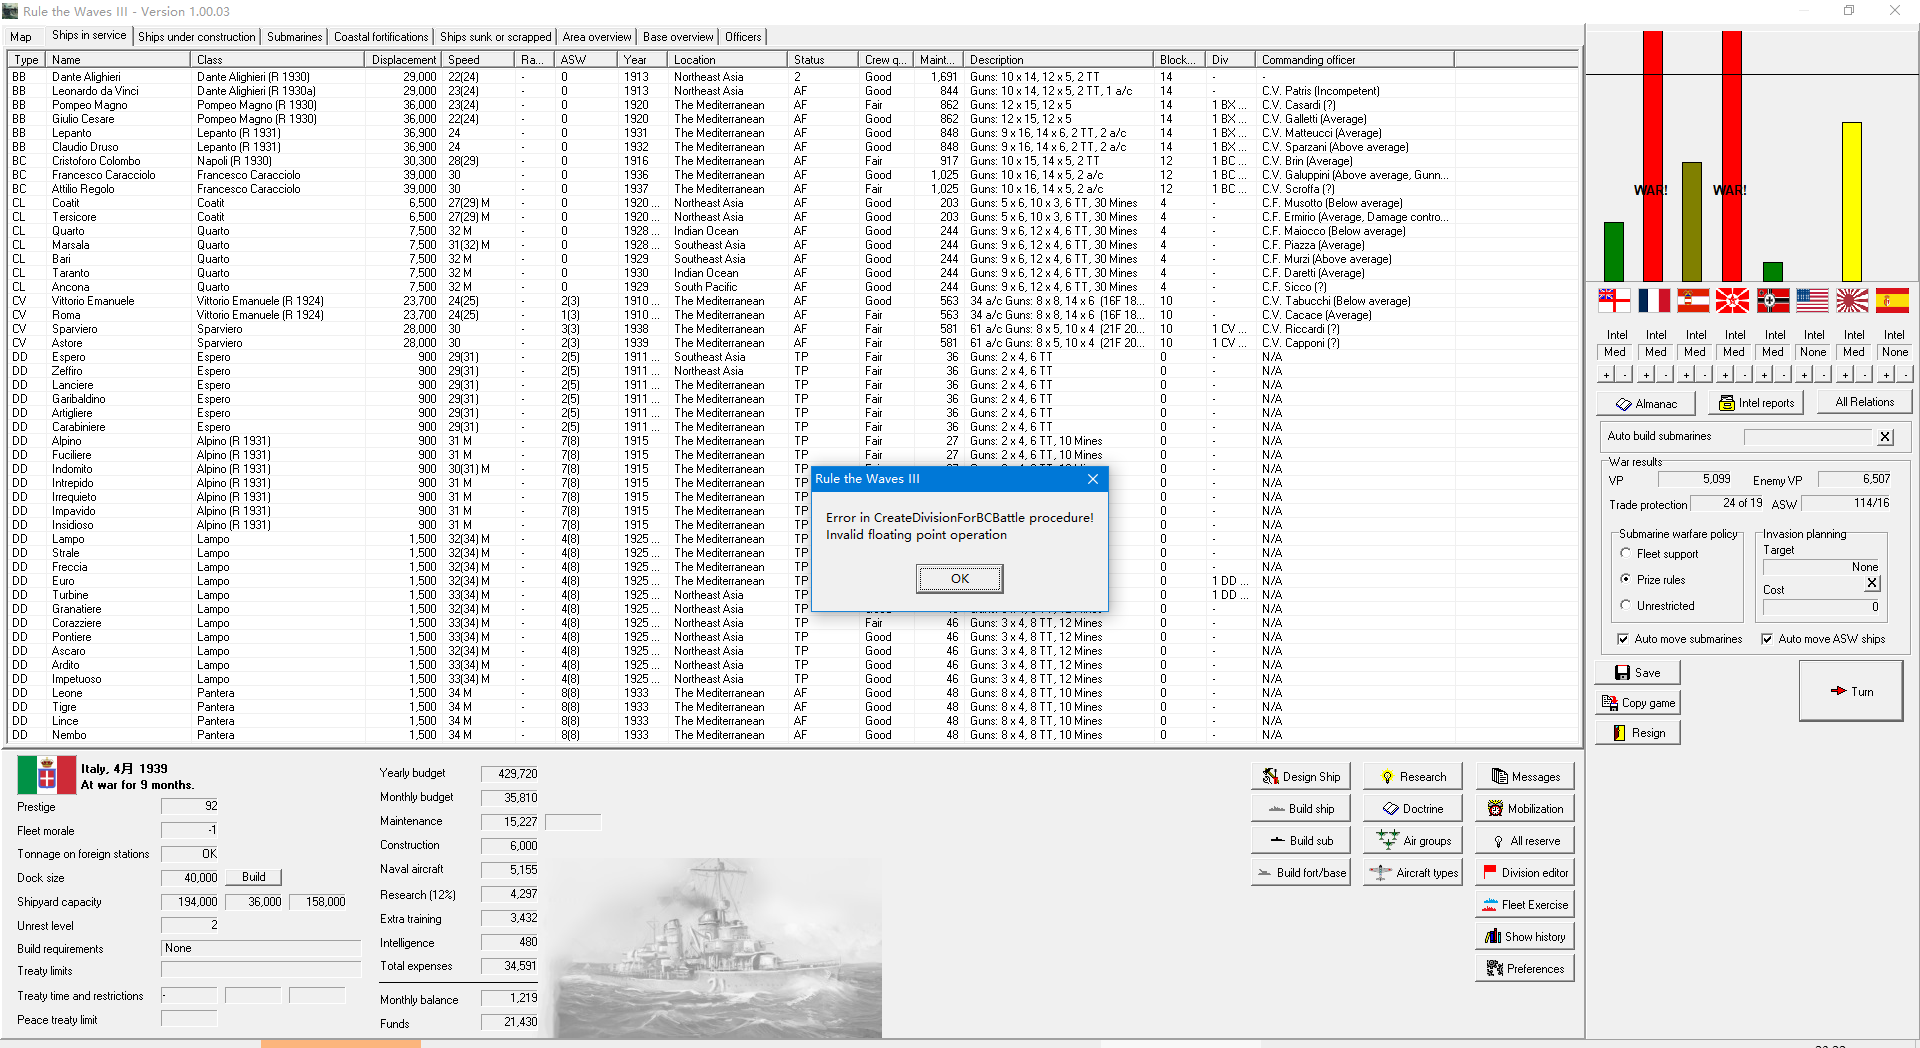Switch to the Map tab

pos(21,37)
